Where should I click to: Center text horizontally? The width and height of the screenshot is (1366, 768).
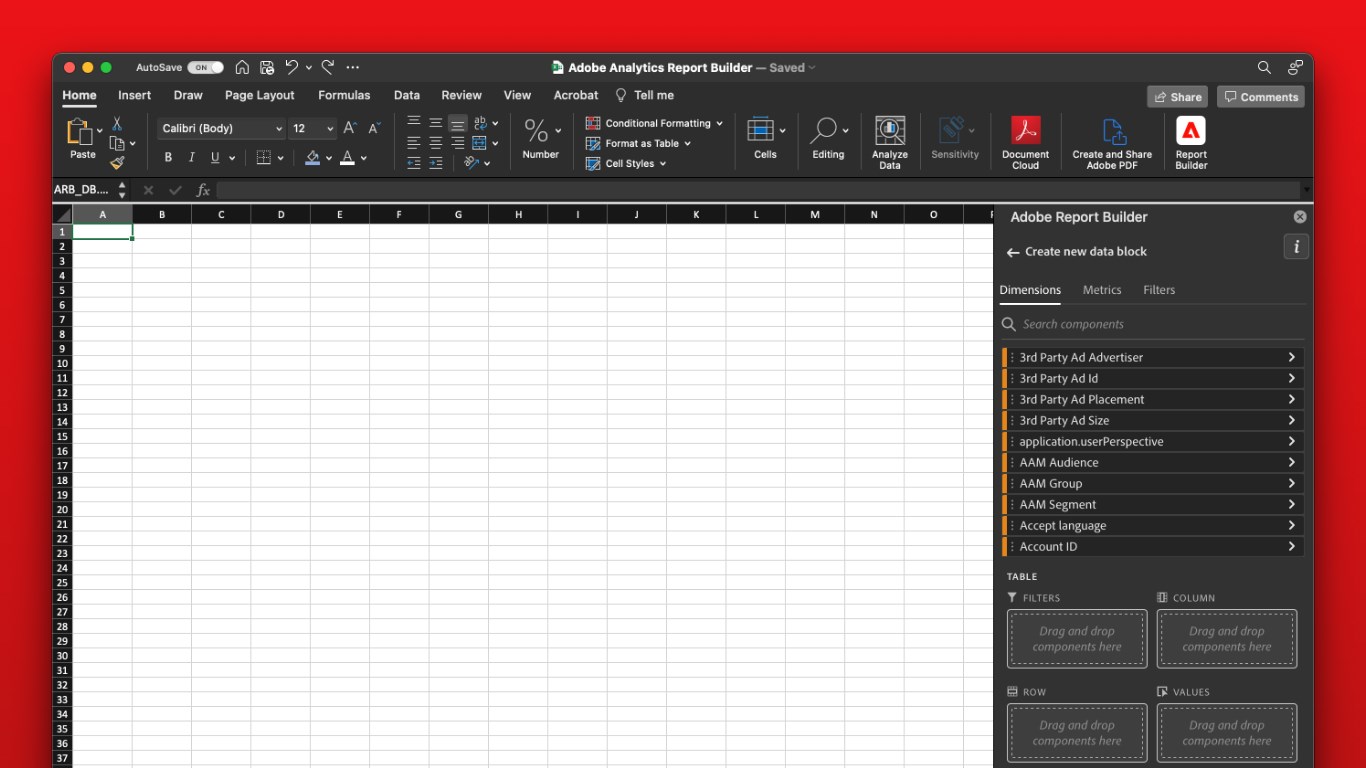coord(436,143)
